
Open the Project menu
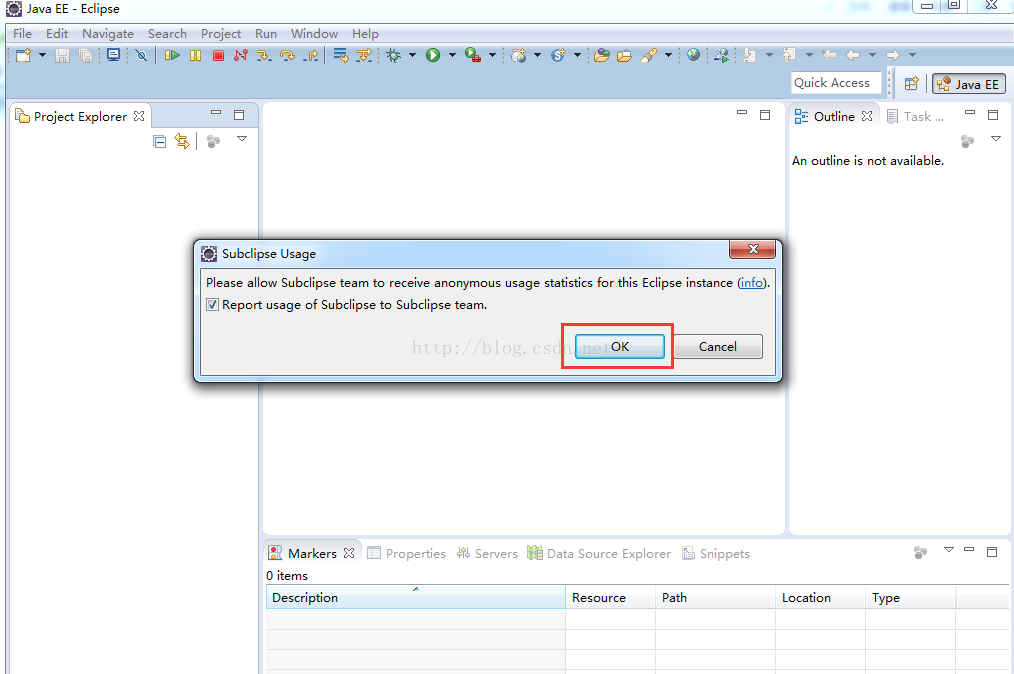click(x=221, y=34)
